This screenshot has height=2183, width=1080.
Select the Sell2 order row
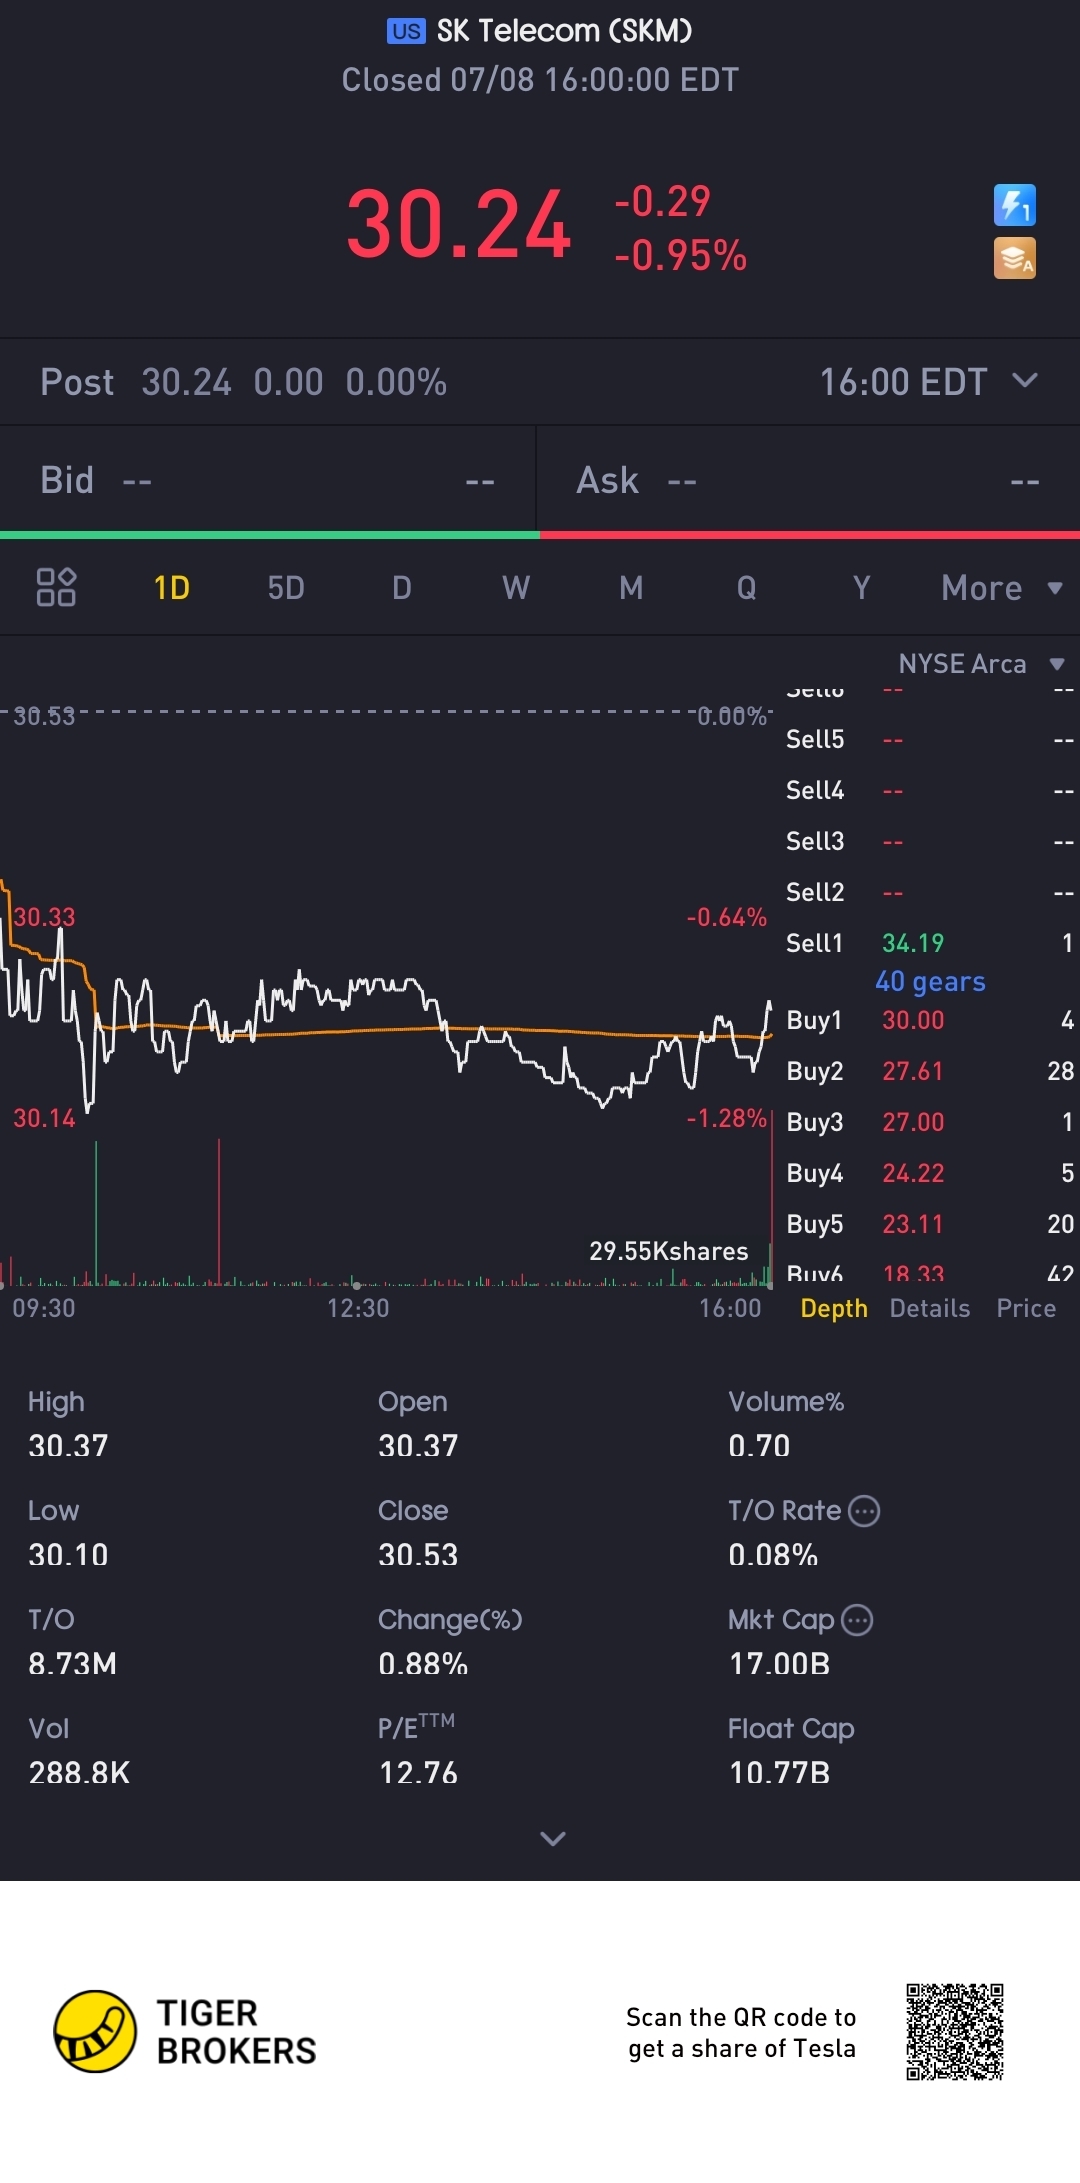click(x=929, y=892)
